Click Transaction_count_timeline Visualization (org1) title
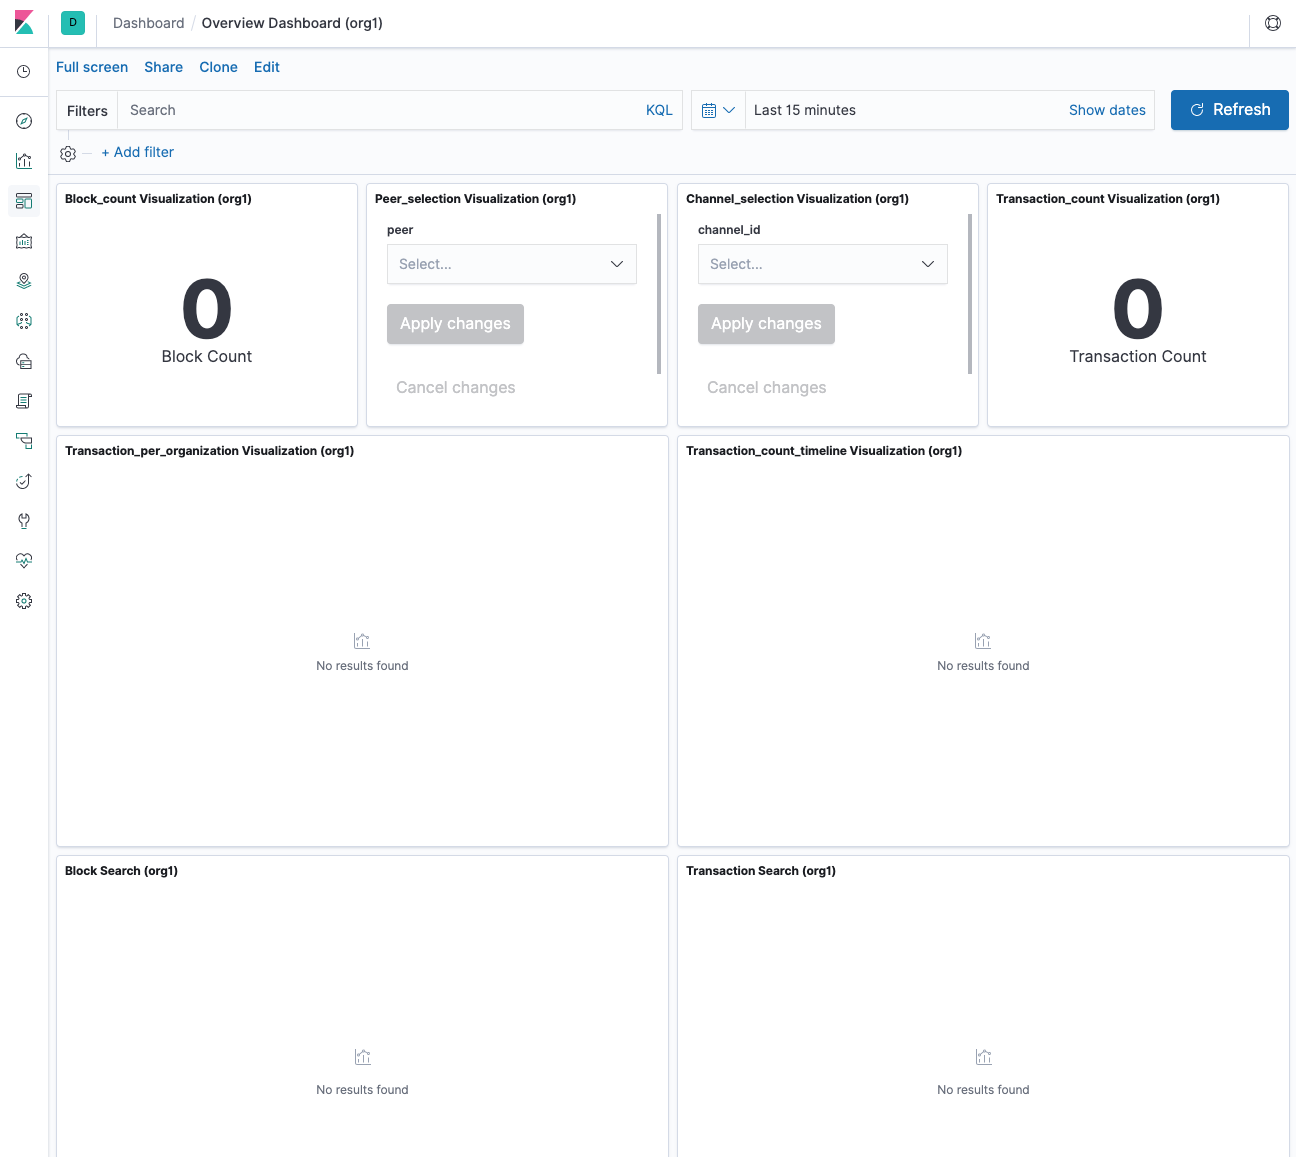The width and height of the screenshot is (1296, 1157). coord(824,451)
